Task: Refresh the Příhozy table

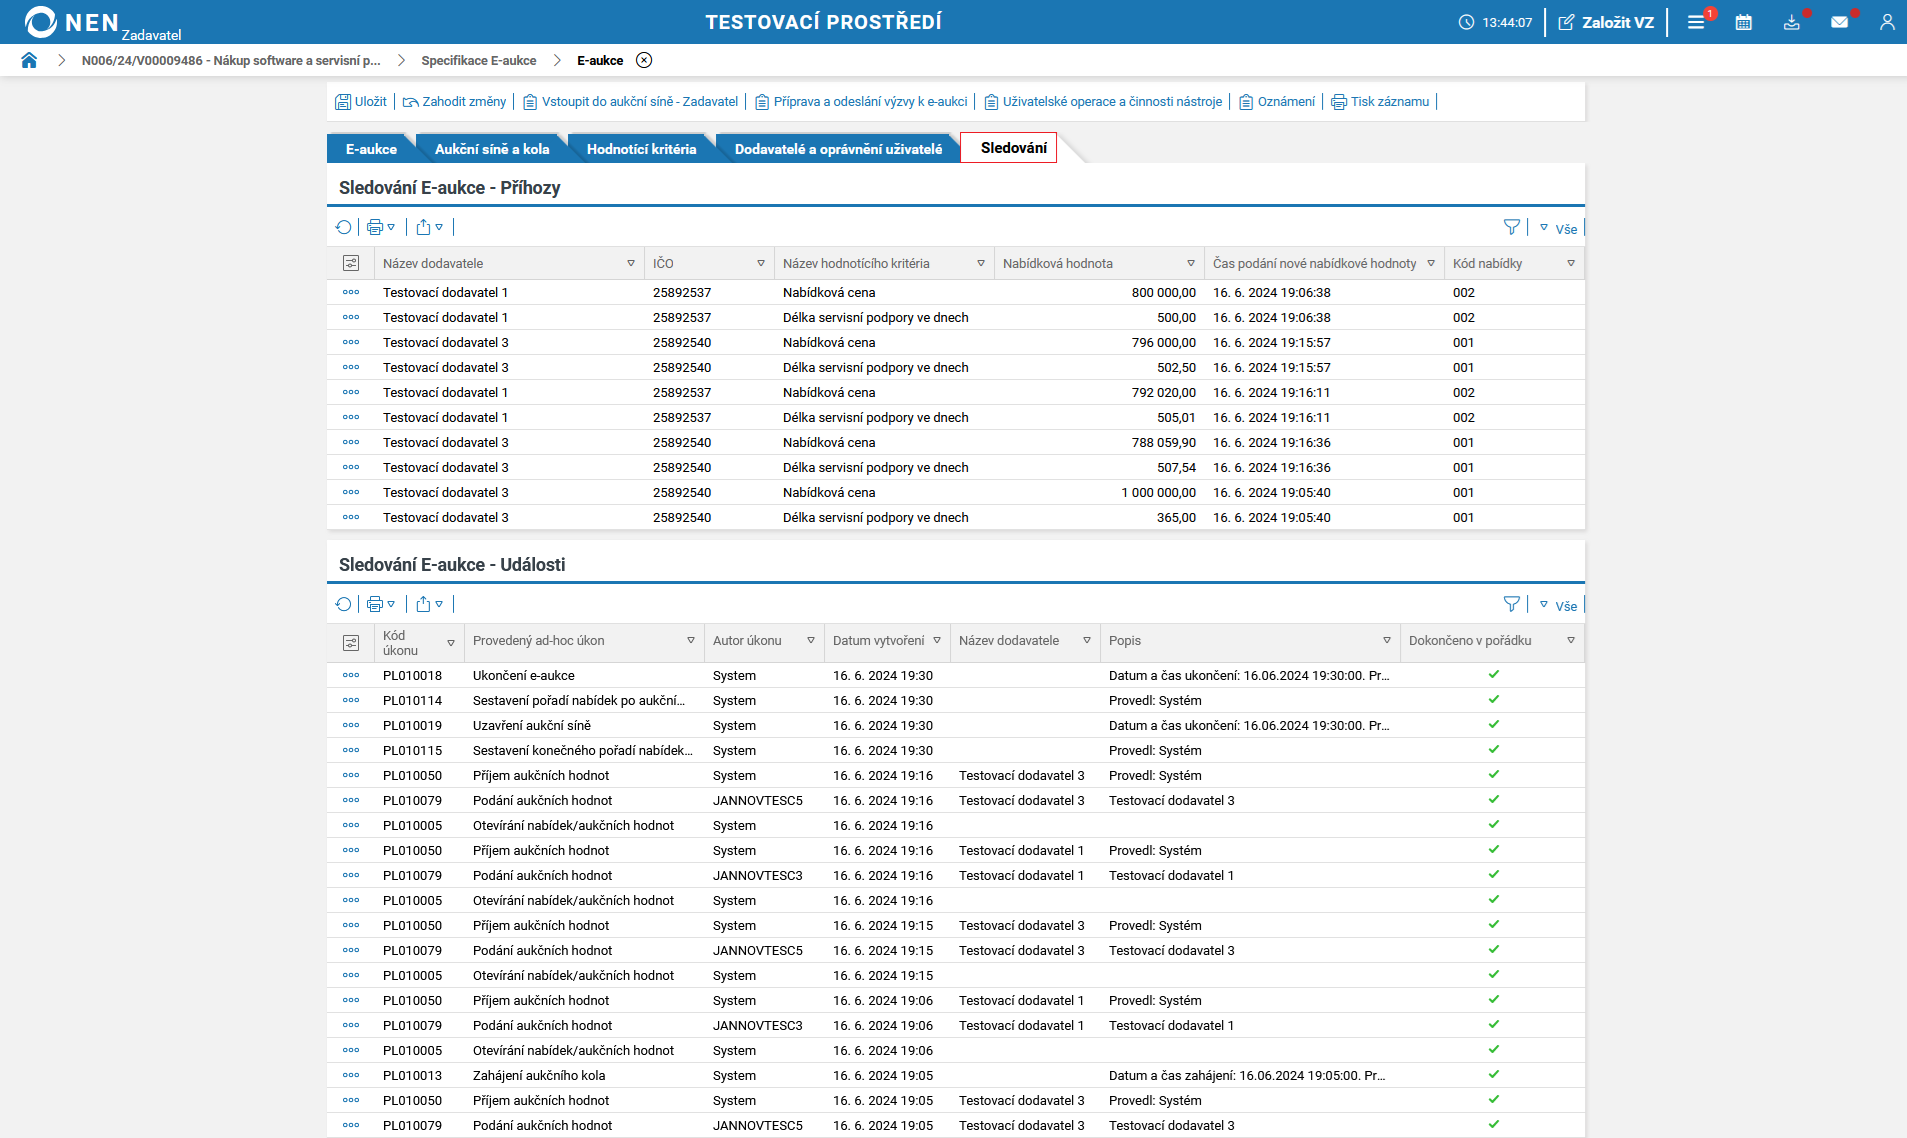Action: tap(343, 227)
